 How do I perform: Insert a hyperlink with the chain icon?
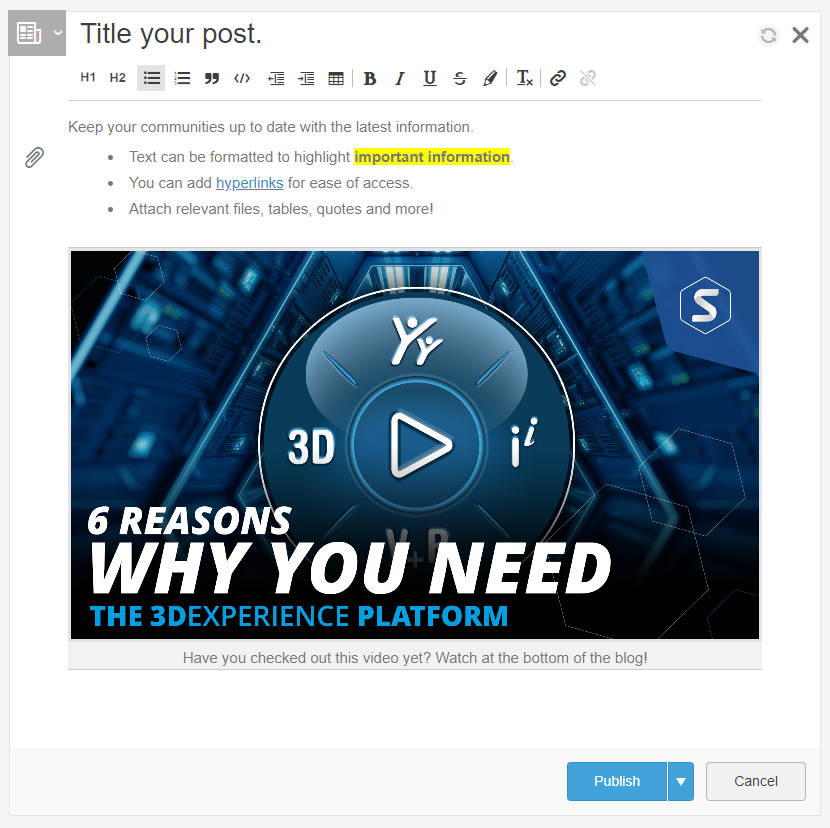point(557,77)
